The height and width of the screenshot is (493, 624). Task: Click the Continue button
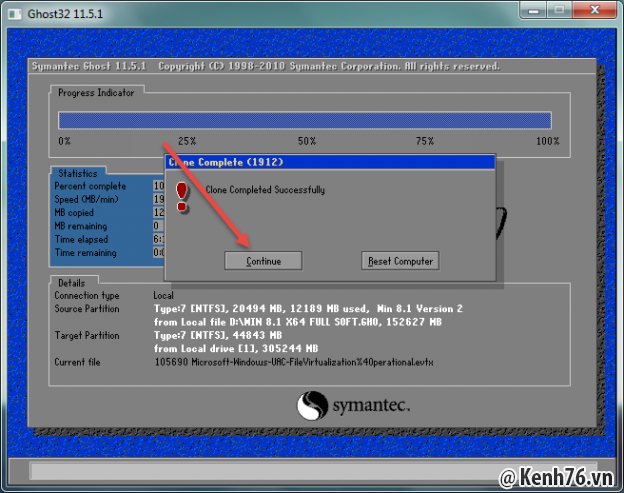tap(263, 261)
